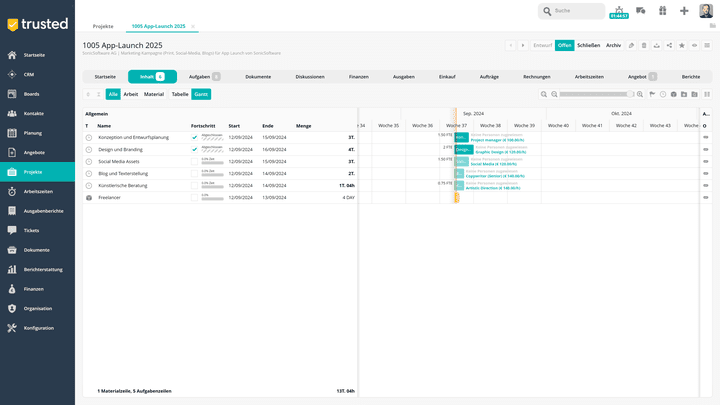
Task: Check the Freelancer row checkbox
Action: click(x=194, y=197)
